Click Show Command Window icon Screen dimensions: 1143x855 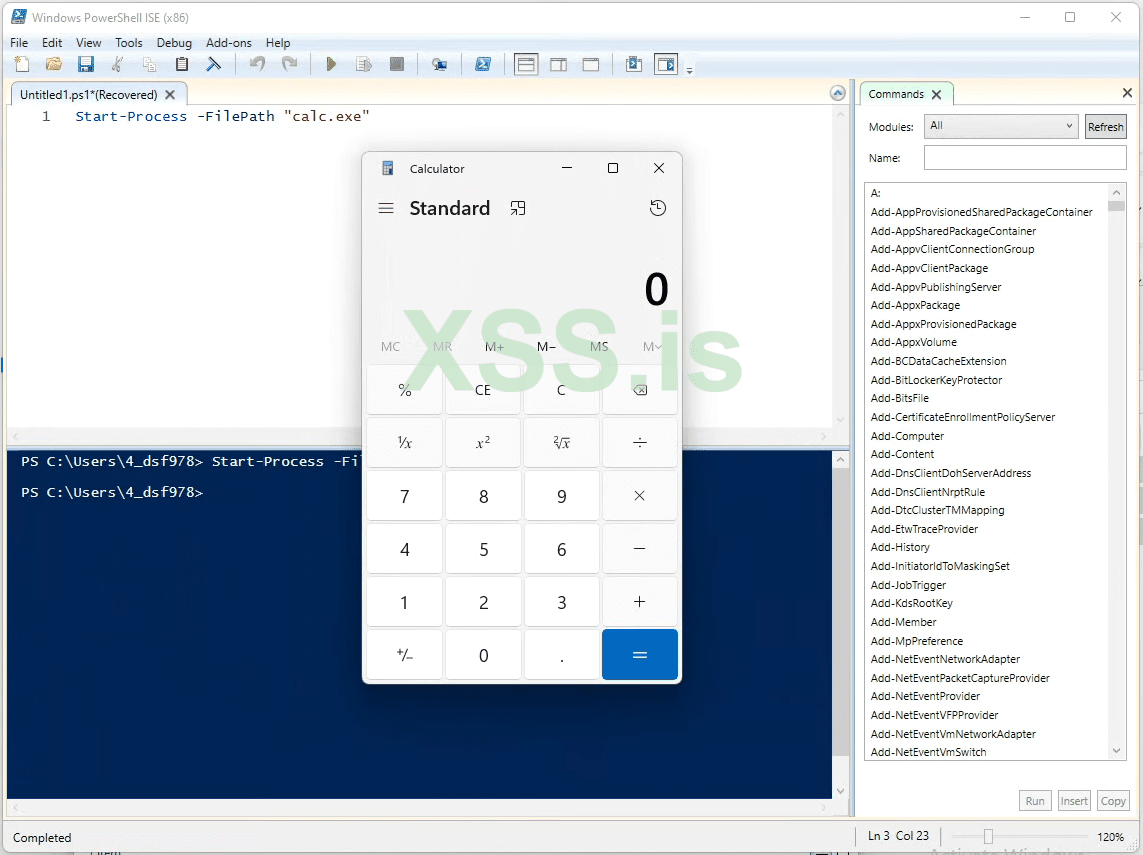point(633,64)
